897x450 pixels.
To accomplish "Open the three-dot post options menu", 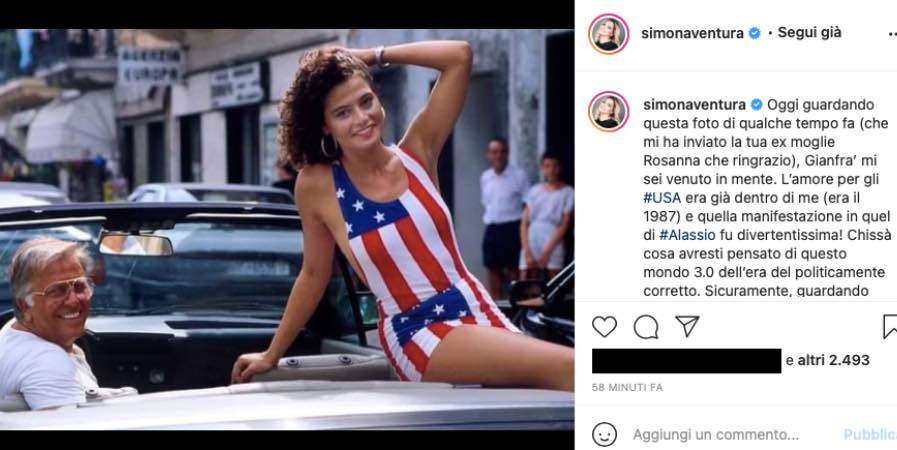I will click(x=892, y=34).
